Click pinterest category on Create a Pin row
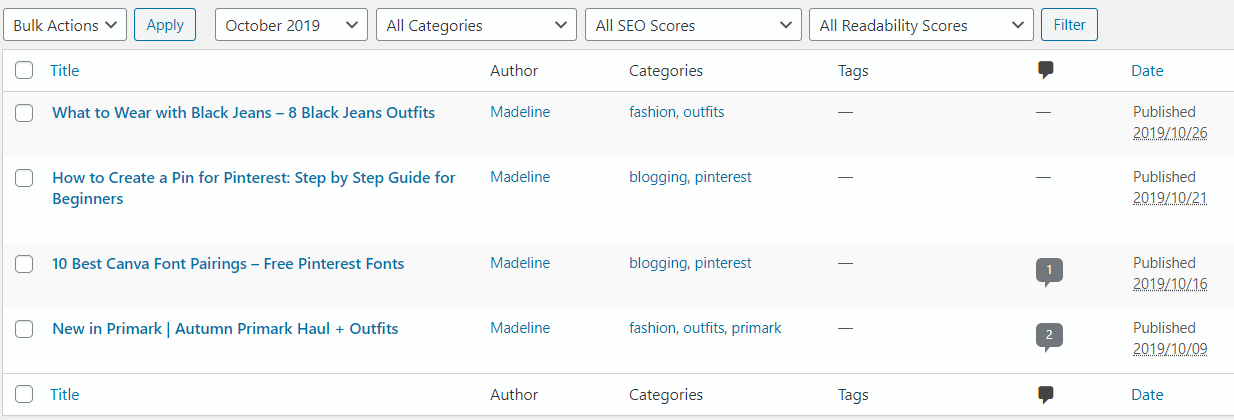Image resolution: width=1234 pixels, height=420 pixels. 723,177
